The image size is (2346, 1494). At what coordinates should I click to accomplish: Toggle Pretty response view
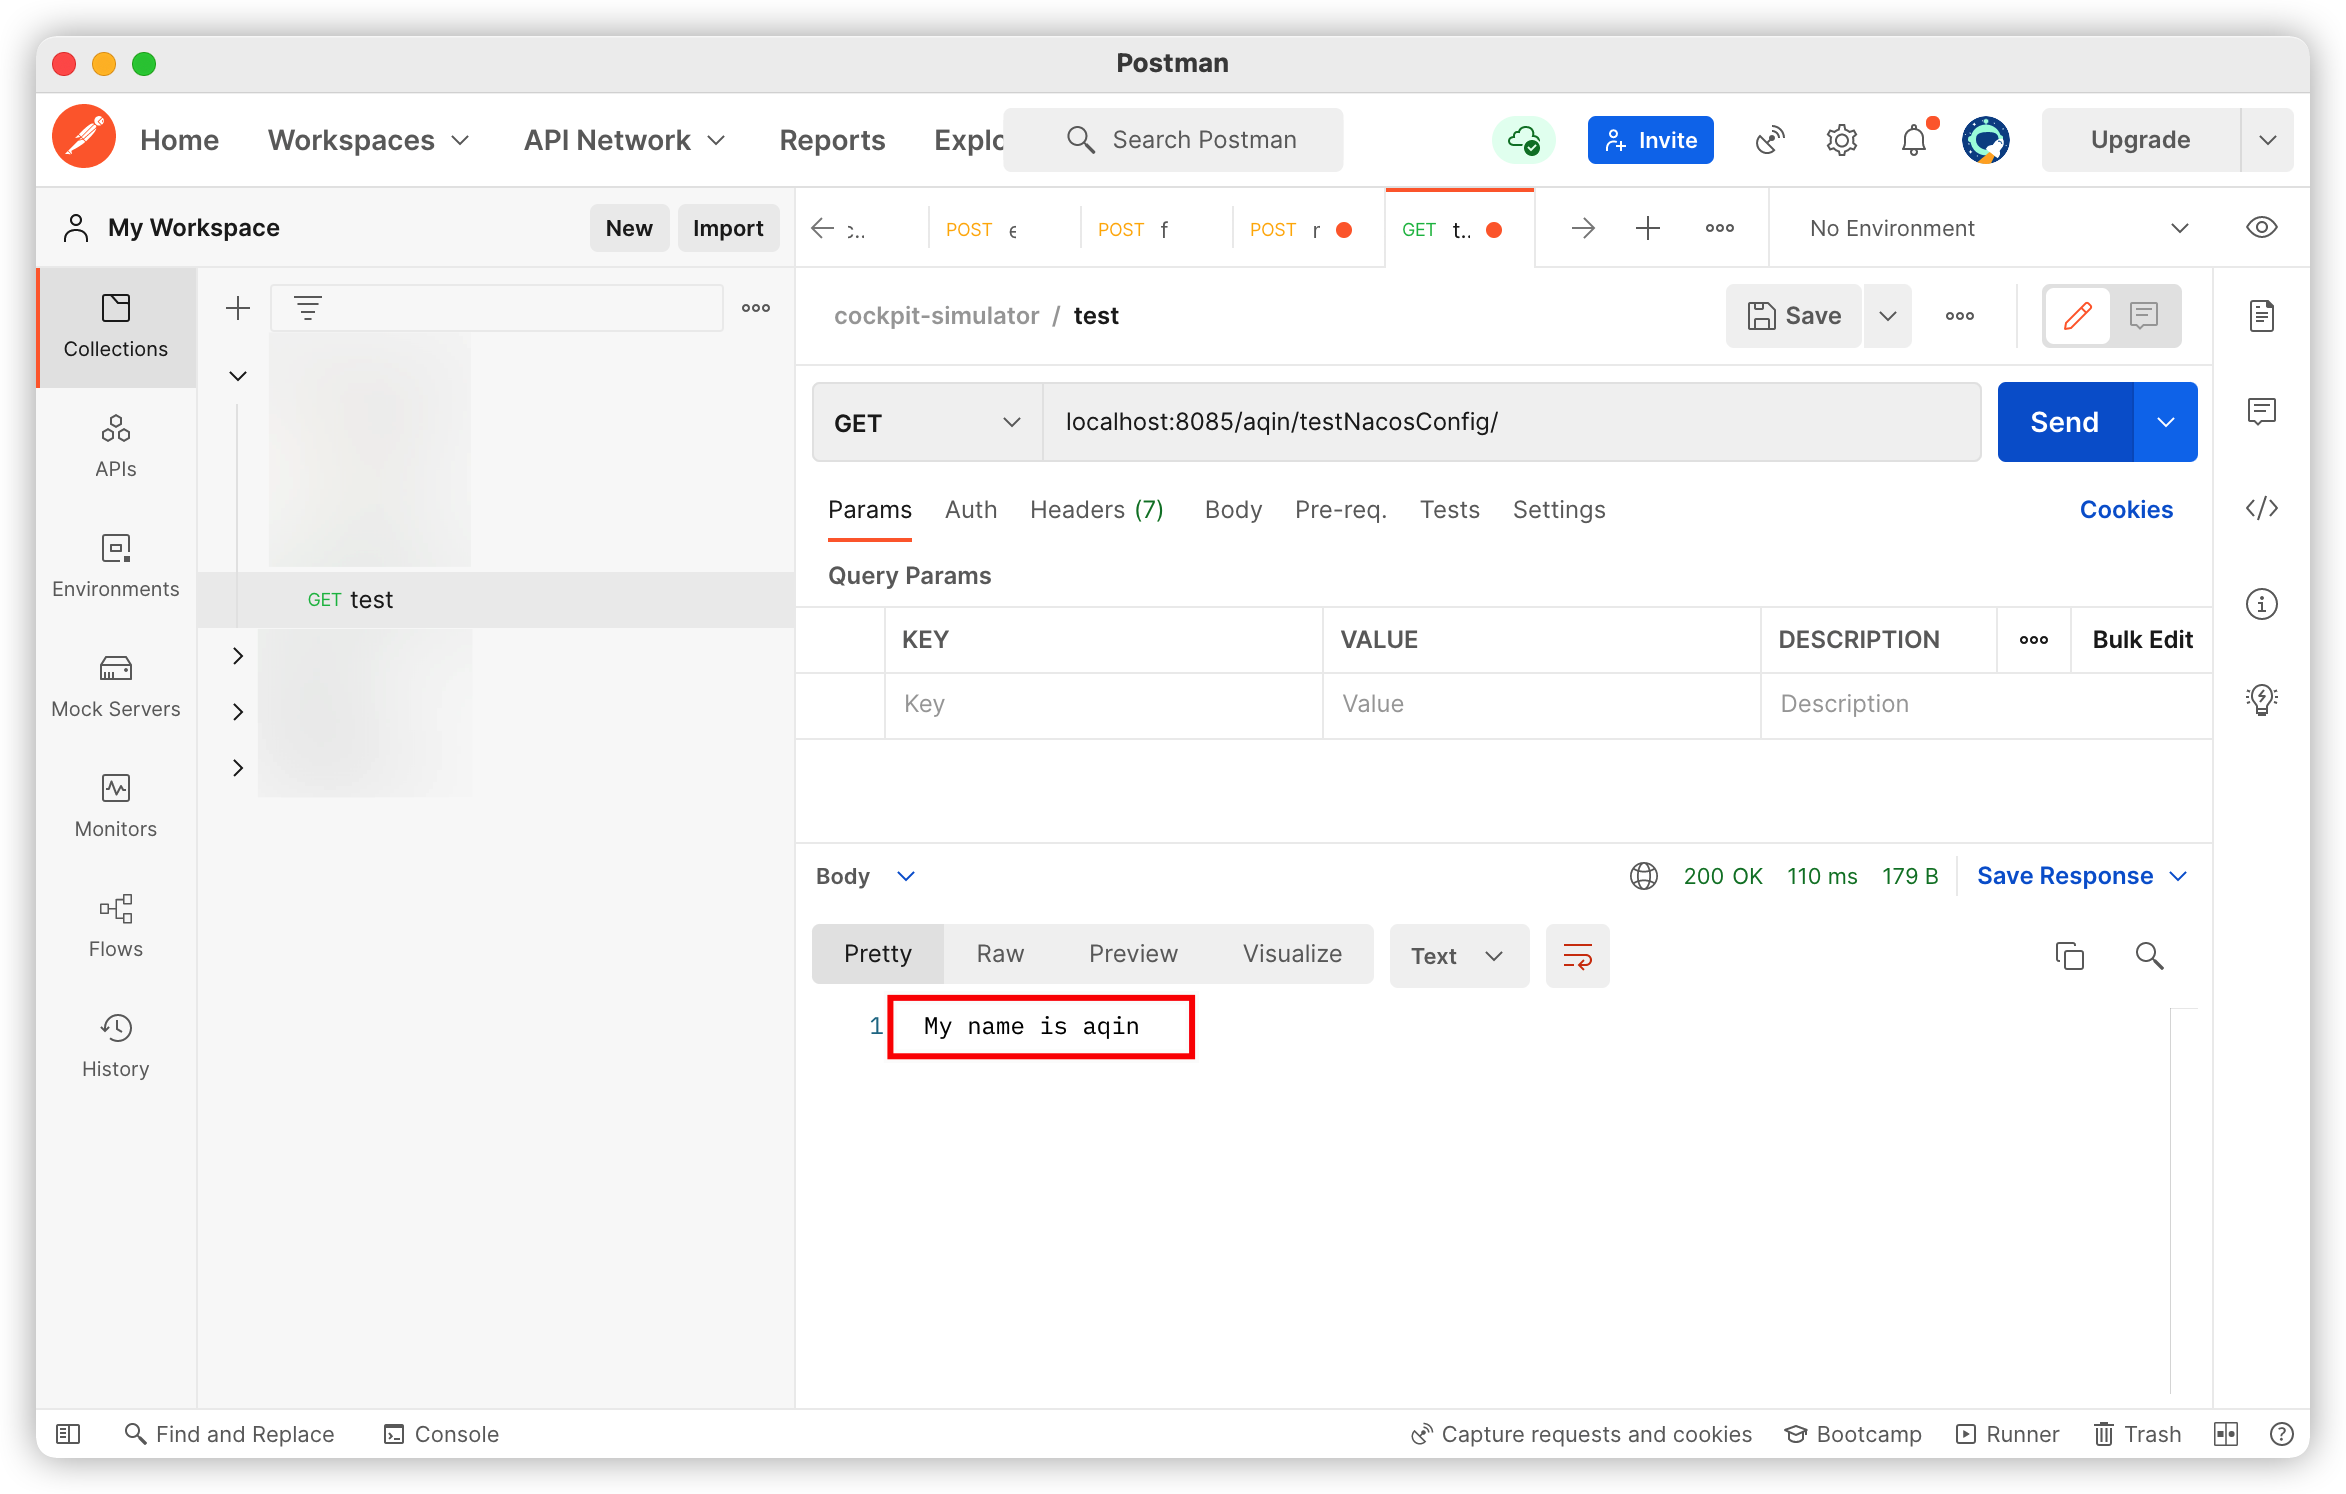[x=877, y=954]
